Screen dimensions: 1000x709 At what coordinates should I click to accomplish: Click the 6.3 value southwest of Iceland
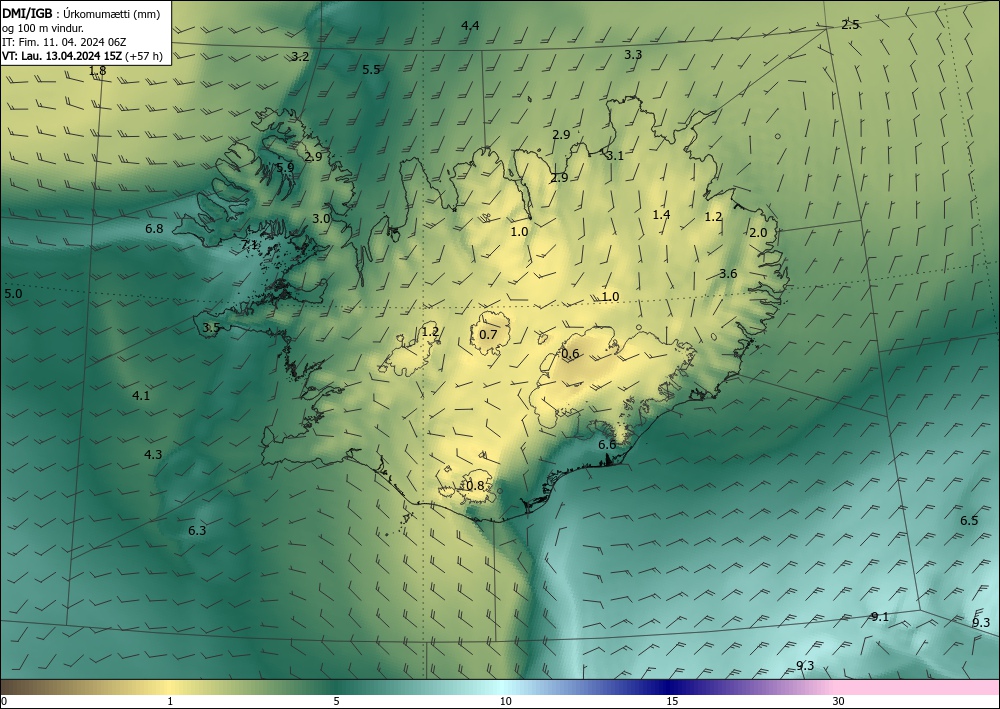(197, 530)
